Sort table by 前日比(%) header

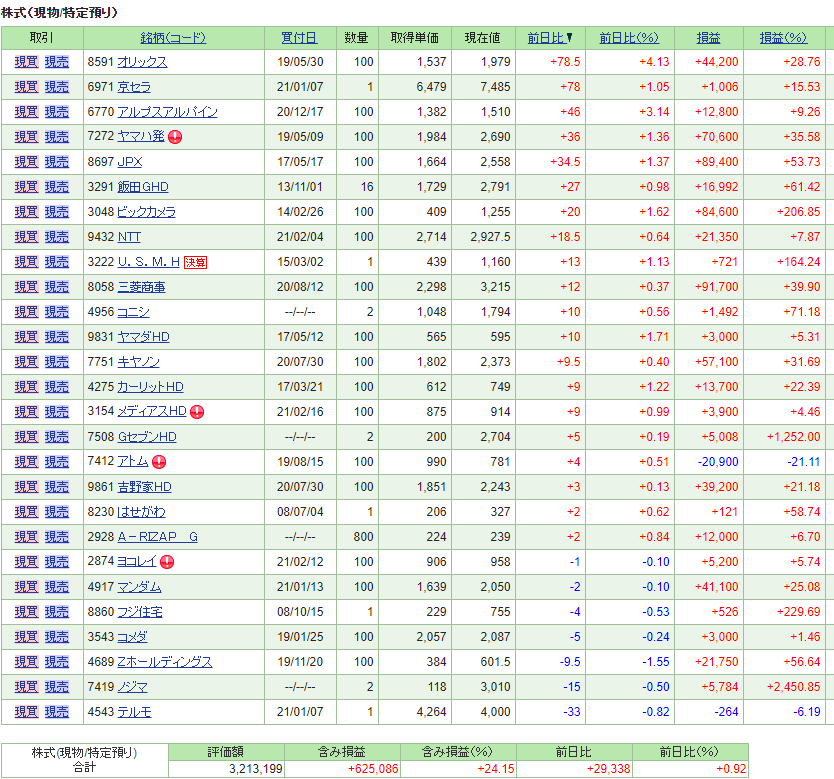coord(629,38)
